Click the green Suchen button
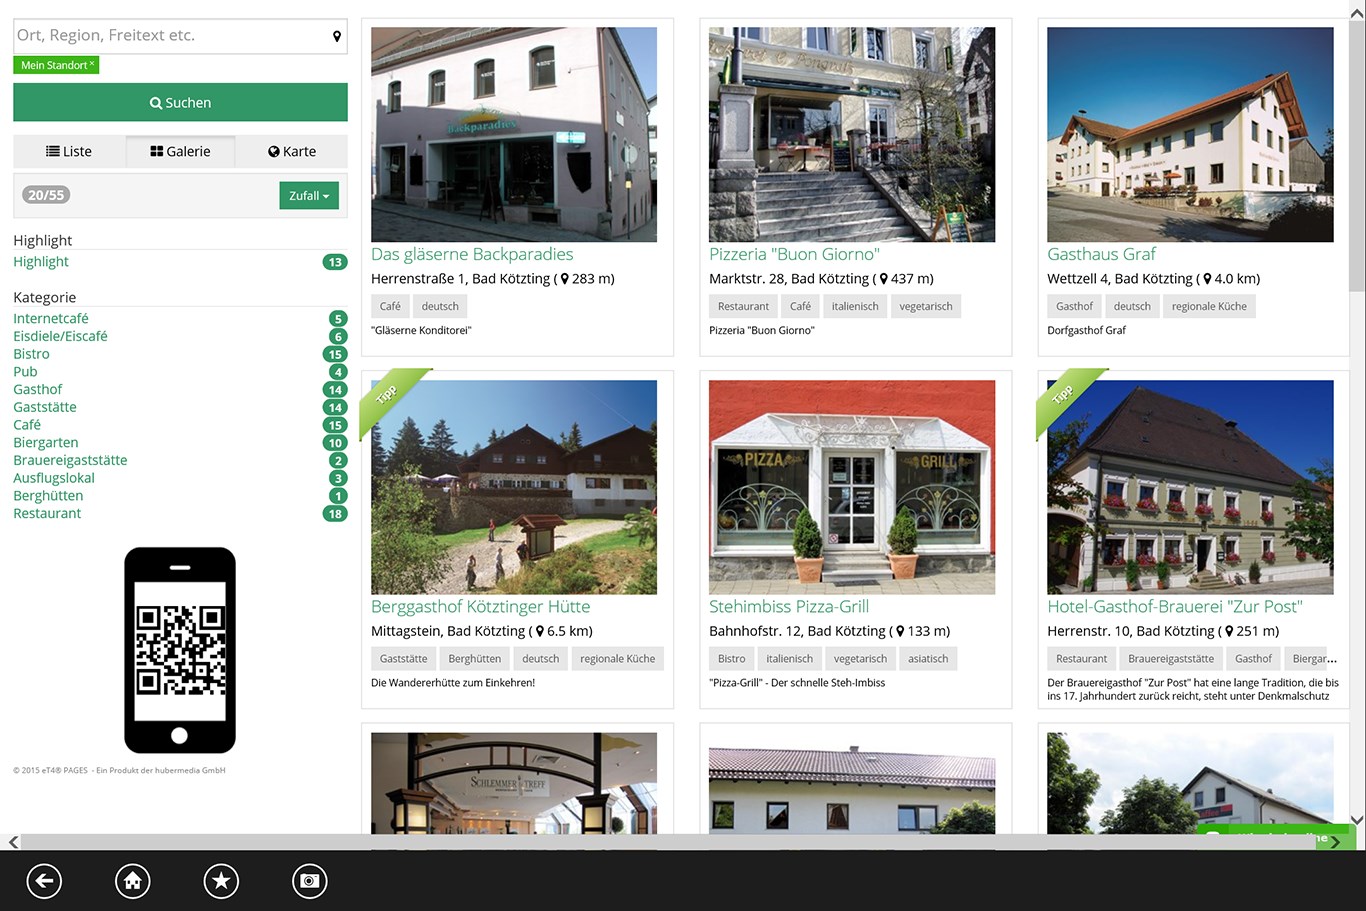Image resolution: width=1366 pixels, height=911 pixels. (180, 102)
